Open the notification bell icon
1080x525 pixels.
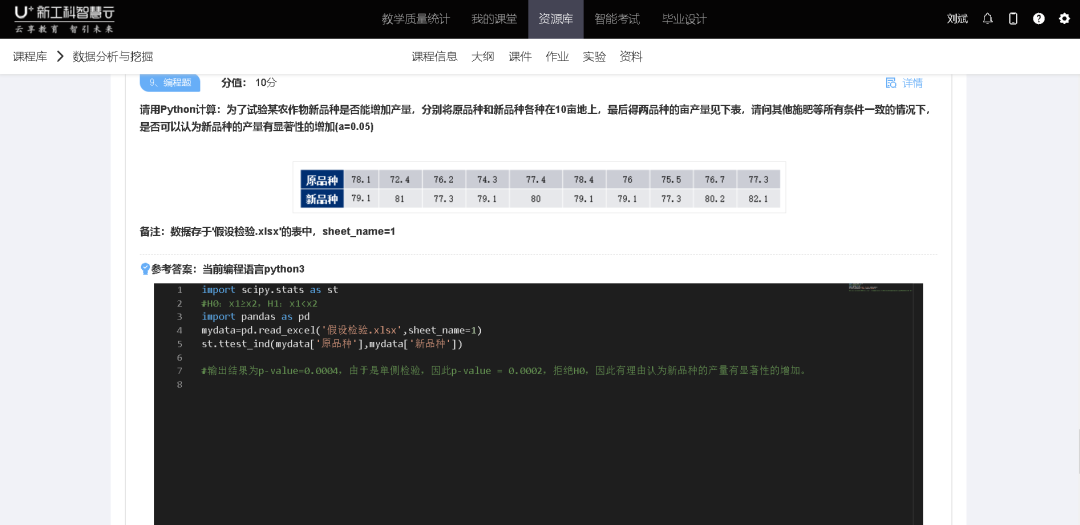(x=988, y=19)
